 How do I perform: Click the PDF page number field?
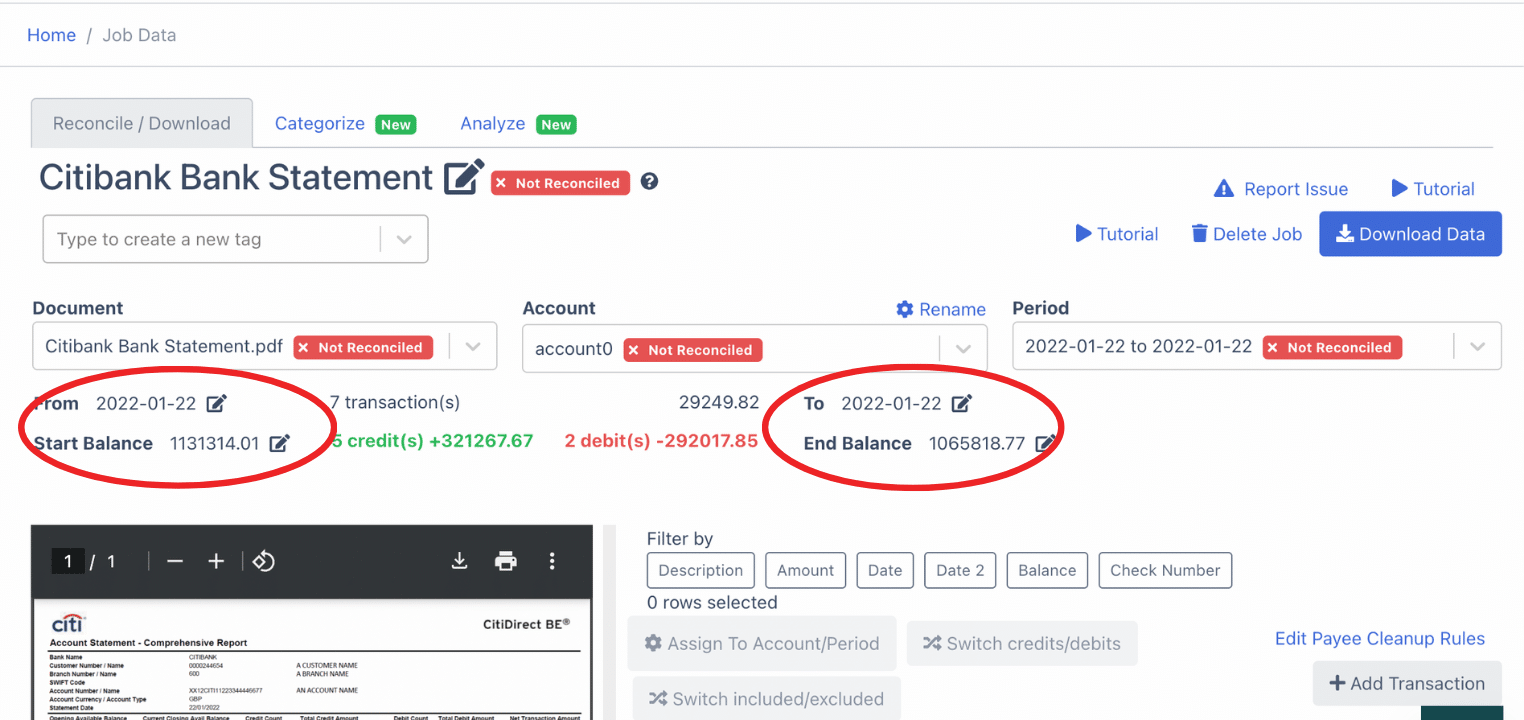67,561
